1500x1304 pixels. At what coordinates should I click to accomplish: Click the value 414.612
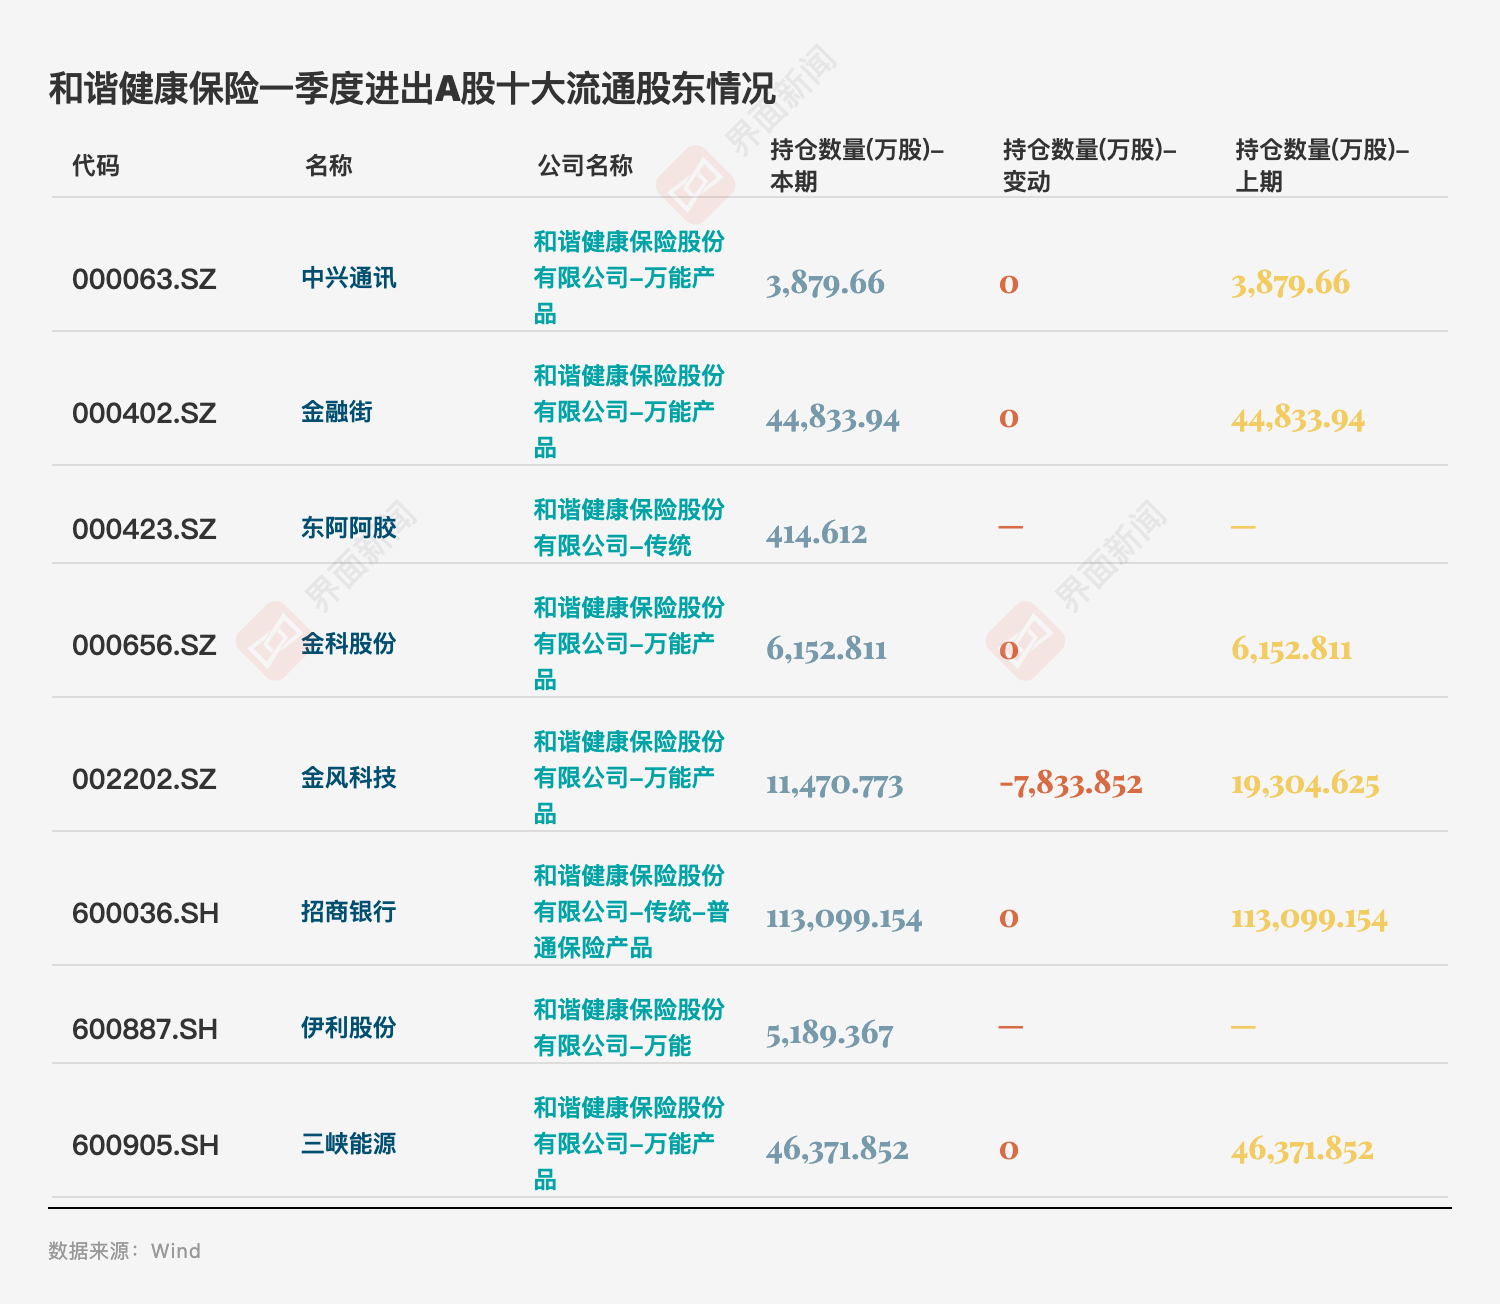coord(816,533)
